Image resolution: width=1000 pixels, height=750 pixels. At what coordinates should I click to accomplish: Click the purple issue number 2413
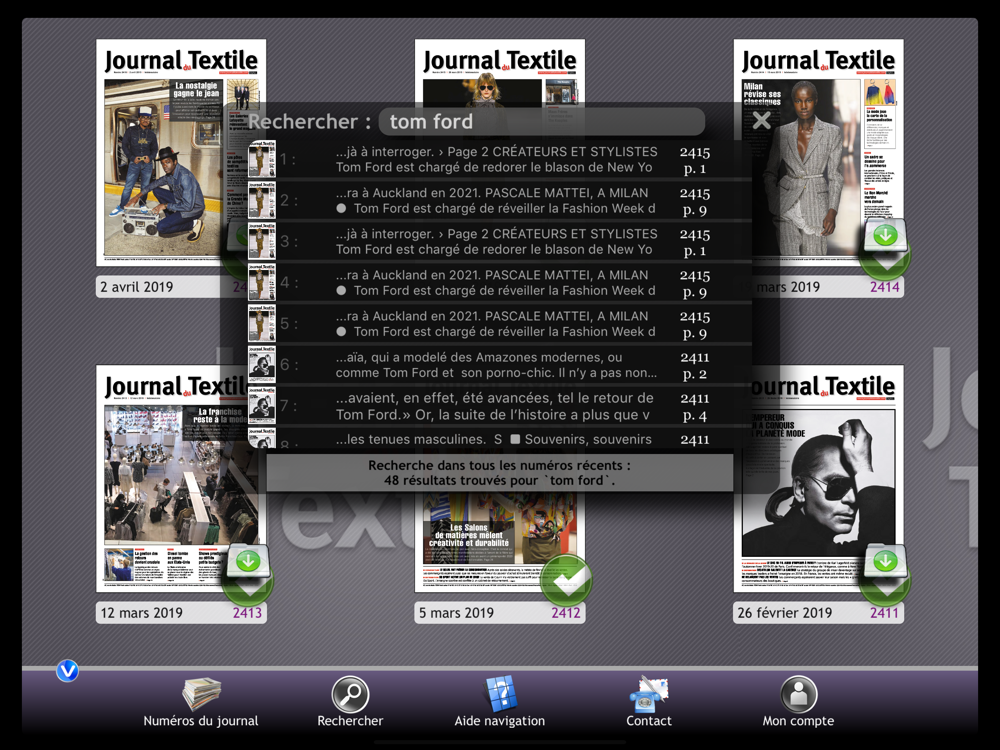coord(247,613)
